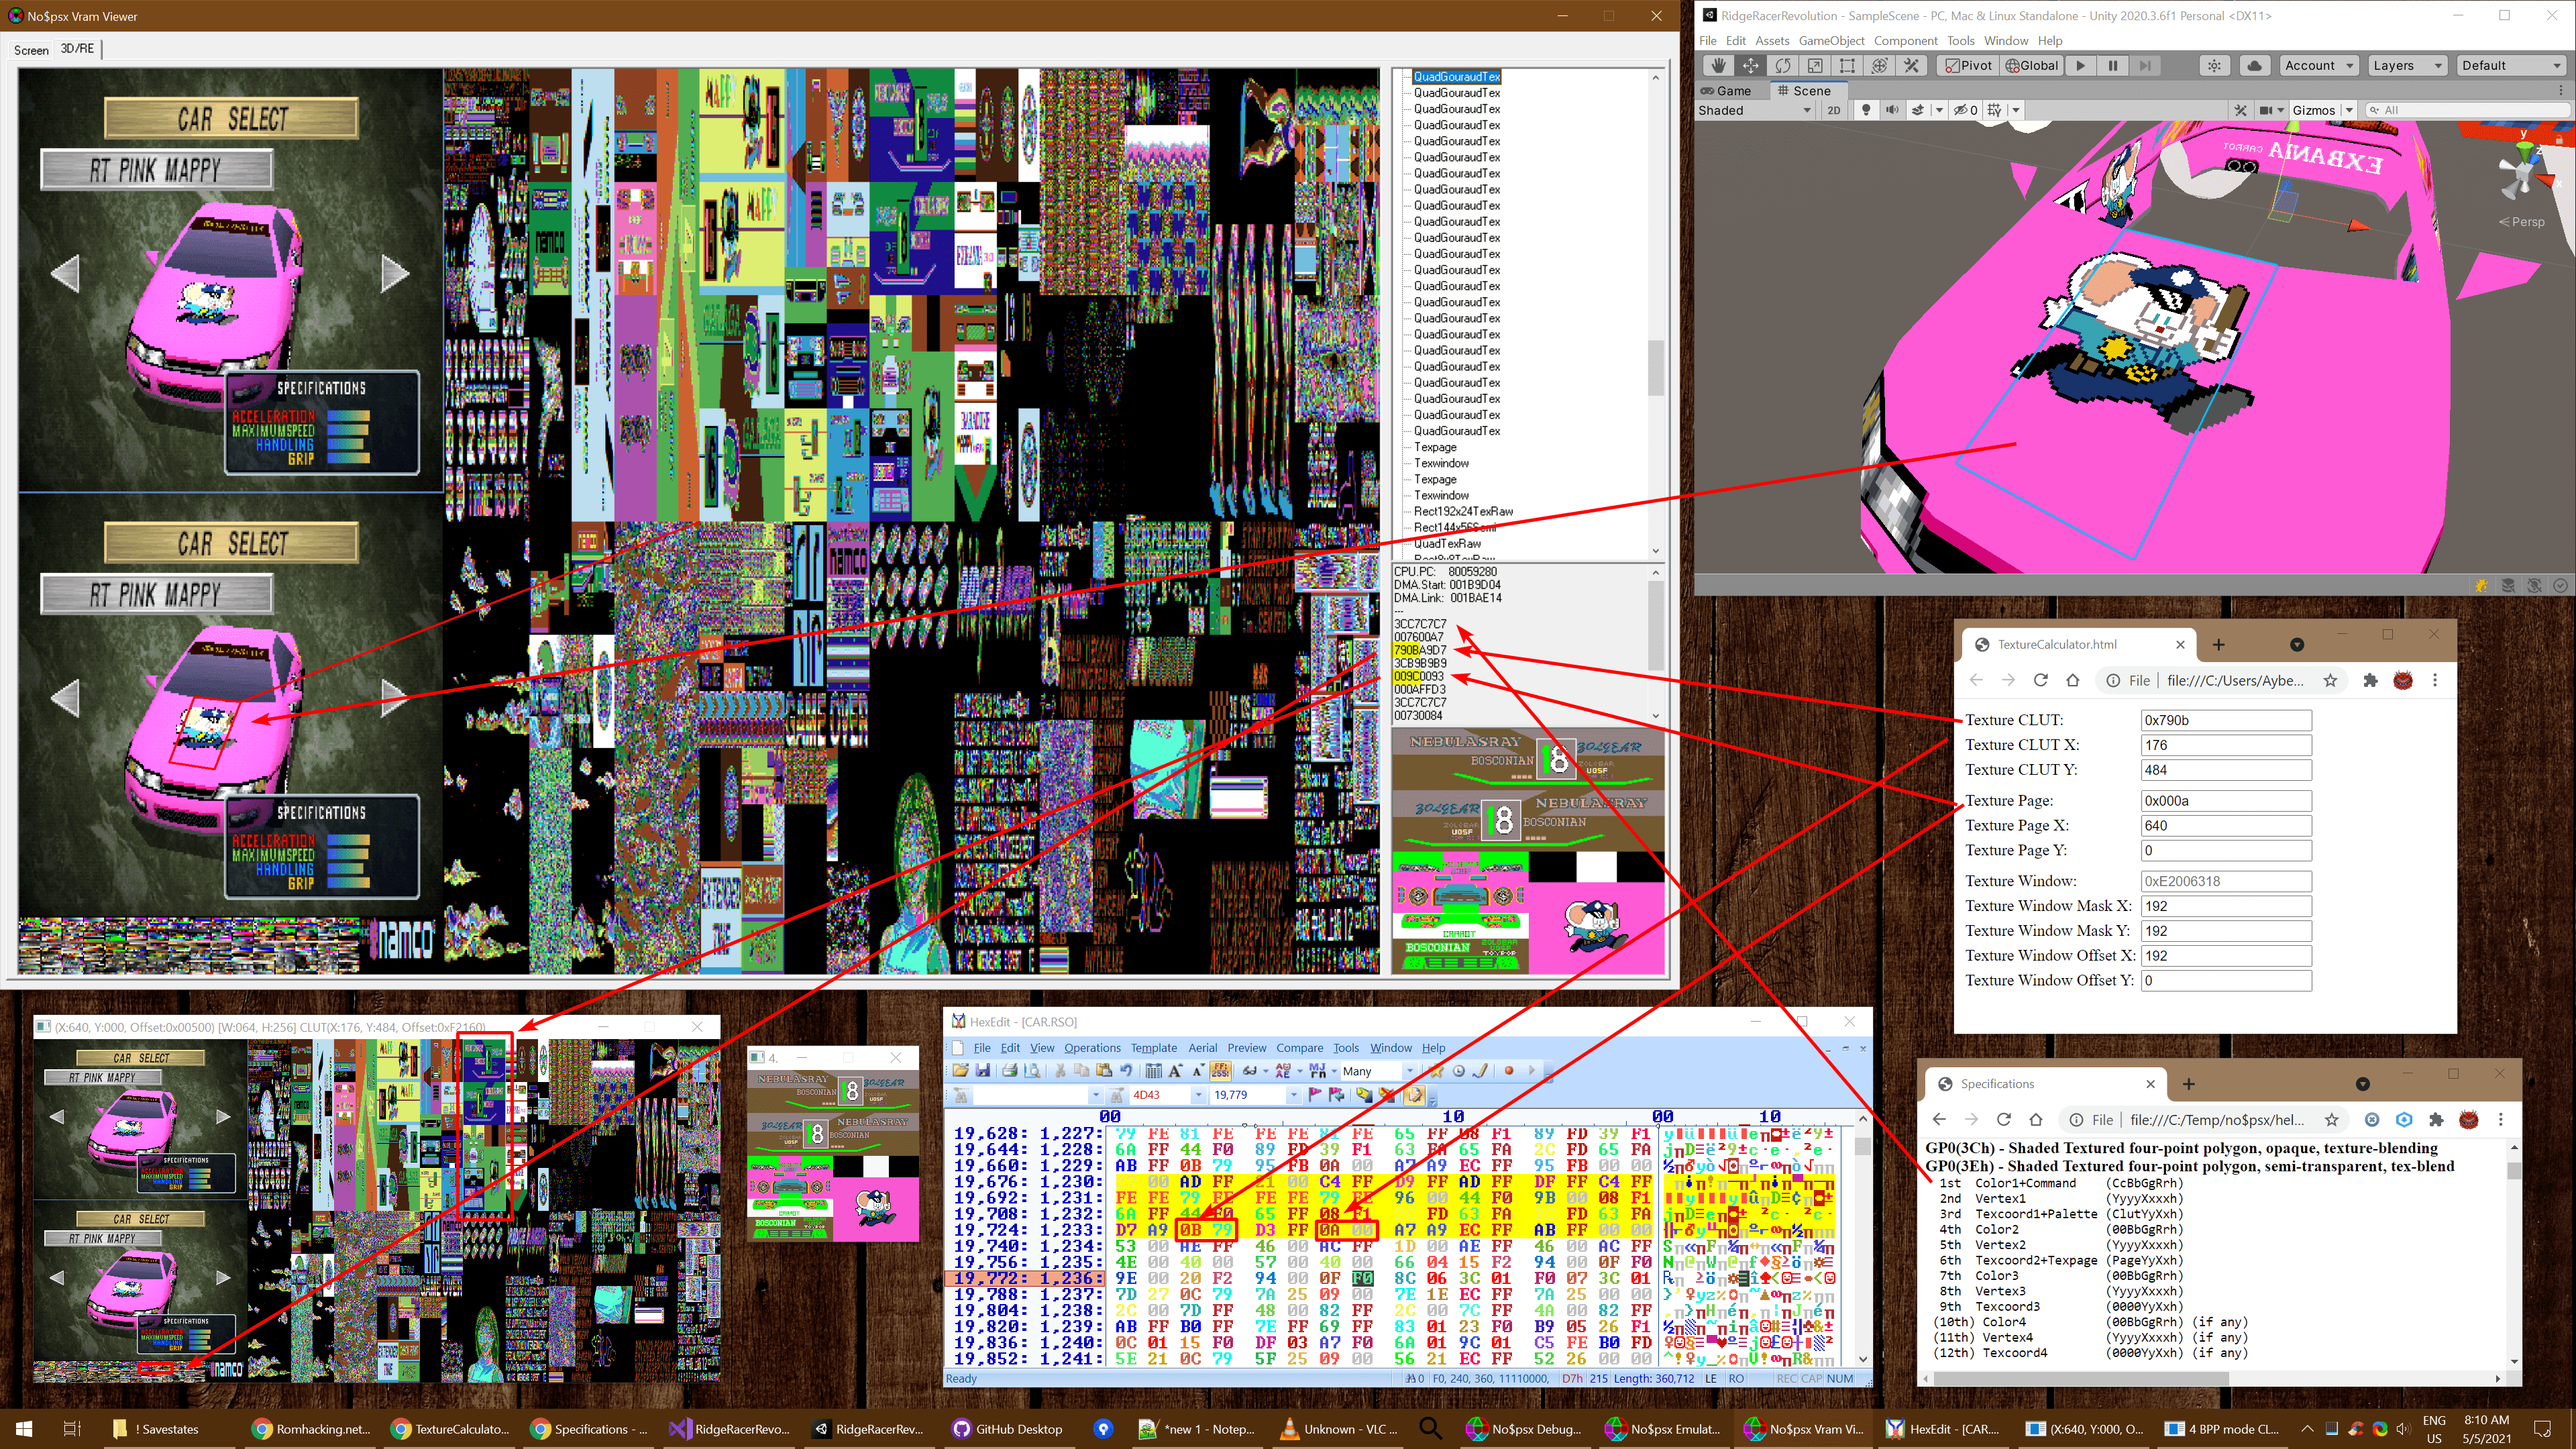Toggle Global handle rotation in Unity

click(x=2032, y=66)
